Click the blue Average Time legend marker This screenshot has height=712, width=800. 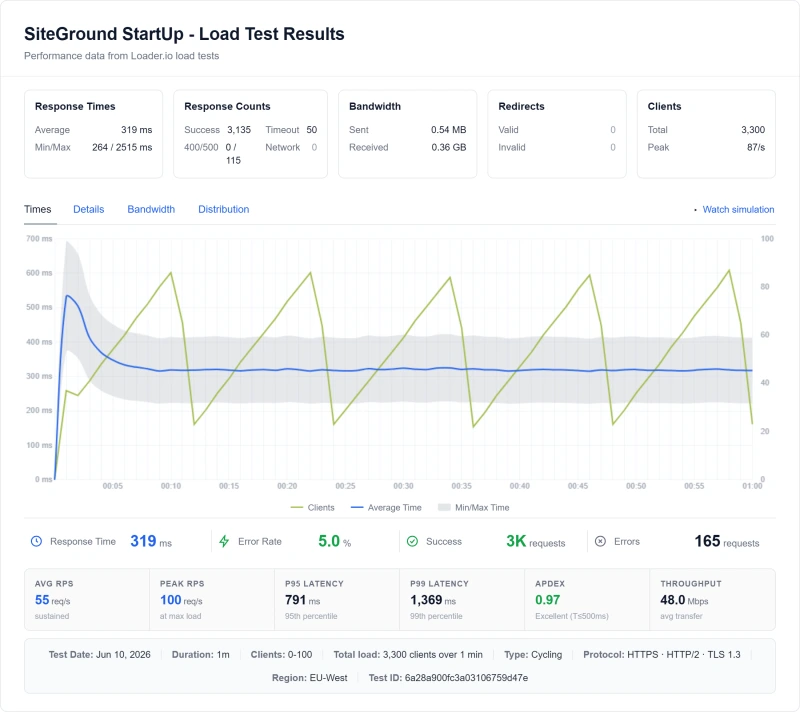click(x=357, y=507)
